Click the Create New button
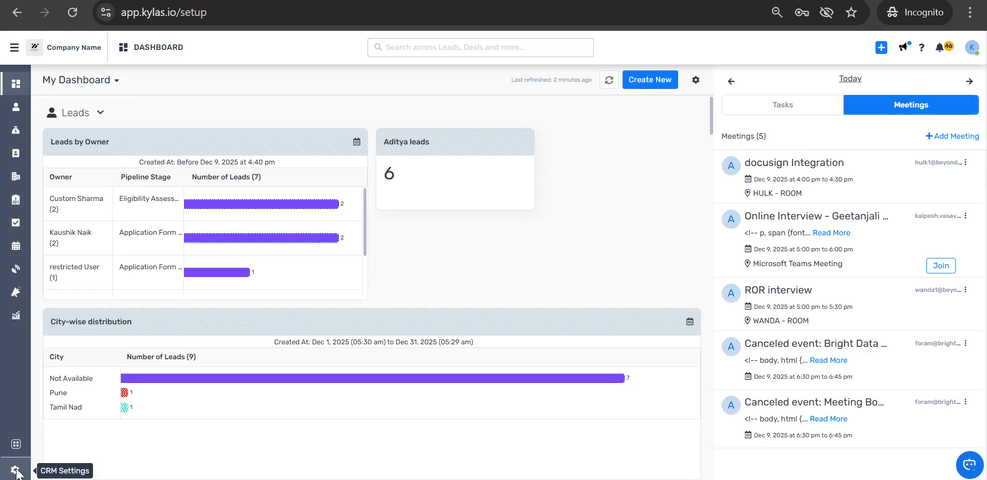Screen dimensions: 987x480 649,80
